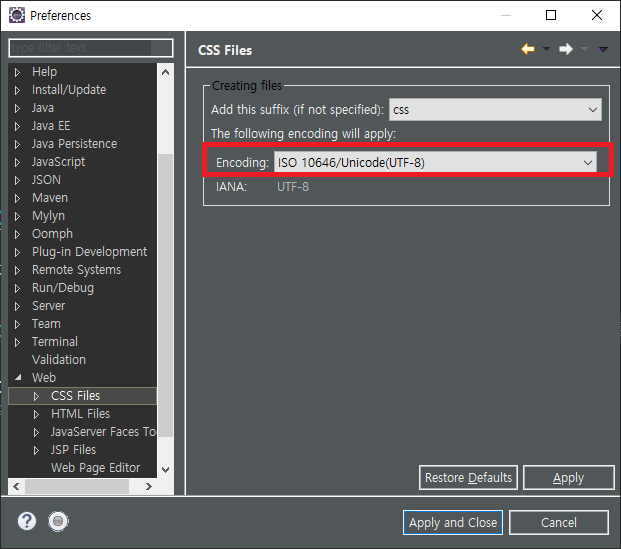The height and width of the screenshot is (549, 621).
Task: Expand the Install/Update tree node
Action: click(x=17, y=90)
